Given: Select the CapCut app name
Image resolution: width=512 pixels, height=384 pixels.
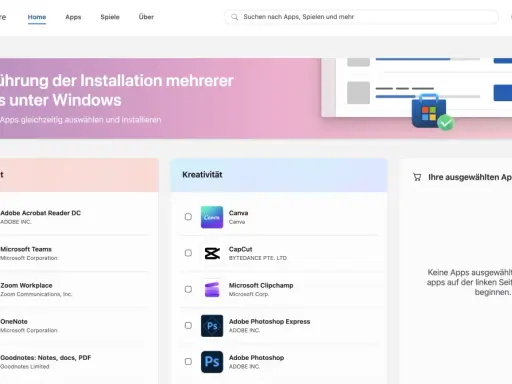Looking at the screenshot, I should [x=240, y=249].
